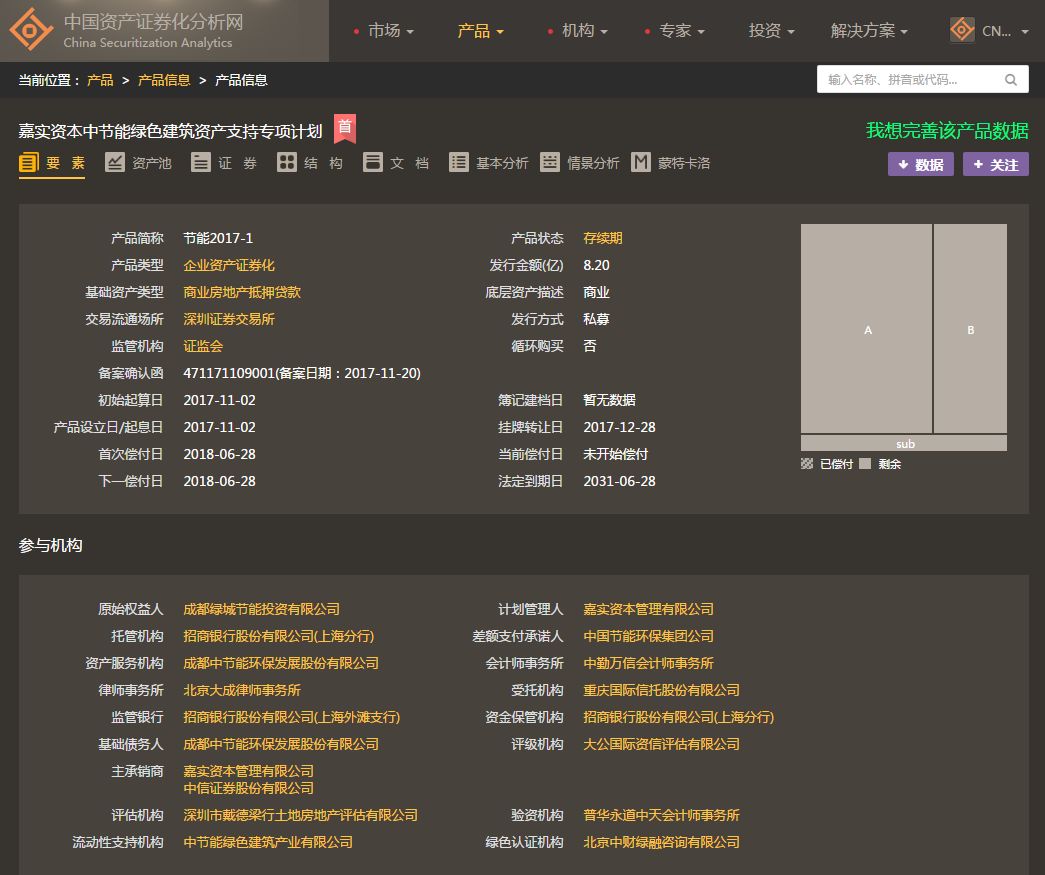The image size is (1045, 875).
Task: Open 中节能绿色建筑产业有限公司 link
Action: (x=268, y=842)
